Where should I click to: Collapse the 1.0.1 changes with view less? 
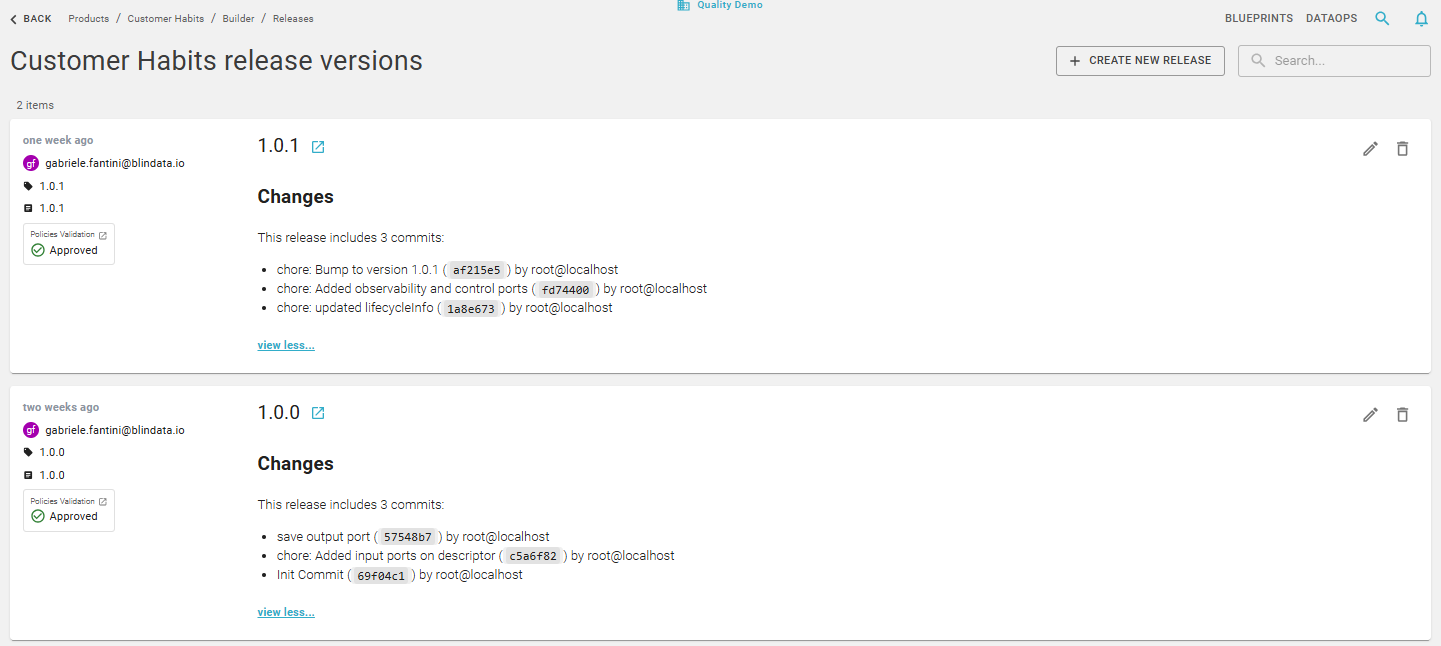click(x=285, y=344)
